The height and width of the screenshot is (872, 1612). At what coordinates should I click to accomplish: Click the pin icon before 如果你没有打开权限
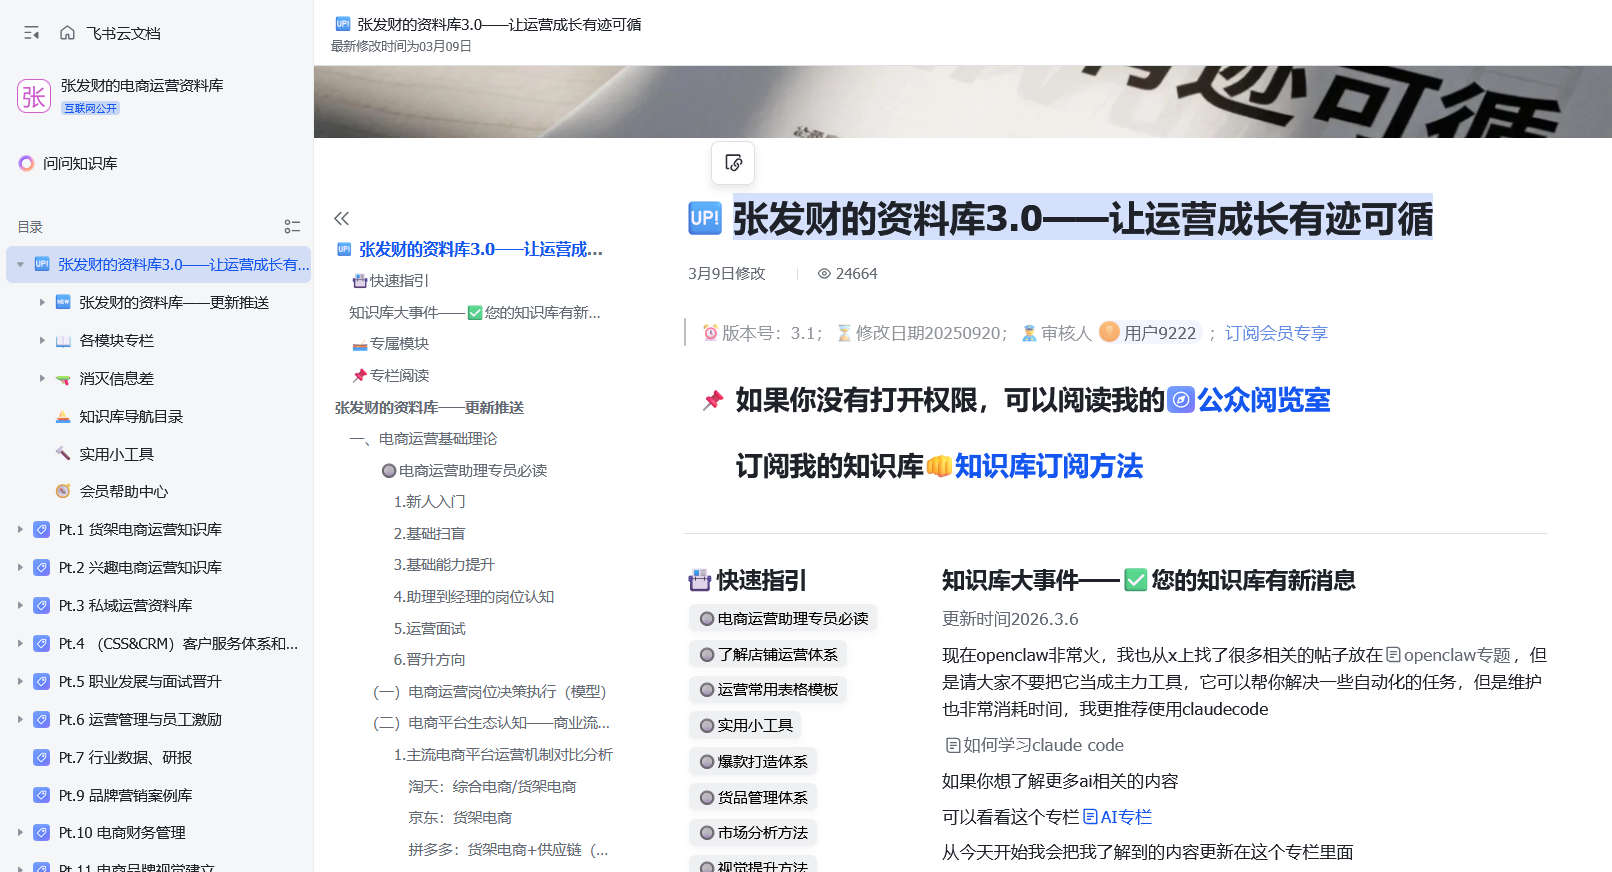[x=713, y=401]
